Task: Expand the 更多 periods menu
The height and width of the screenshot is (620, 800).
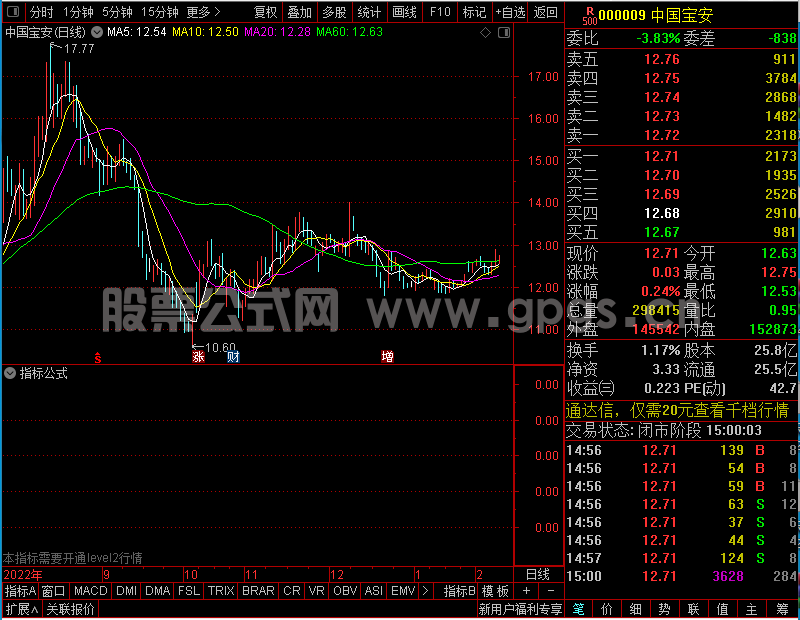Action: tap(203, 12)
